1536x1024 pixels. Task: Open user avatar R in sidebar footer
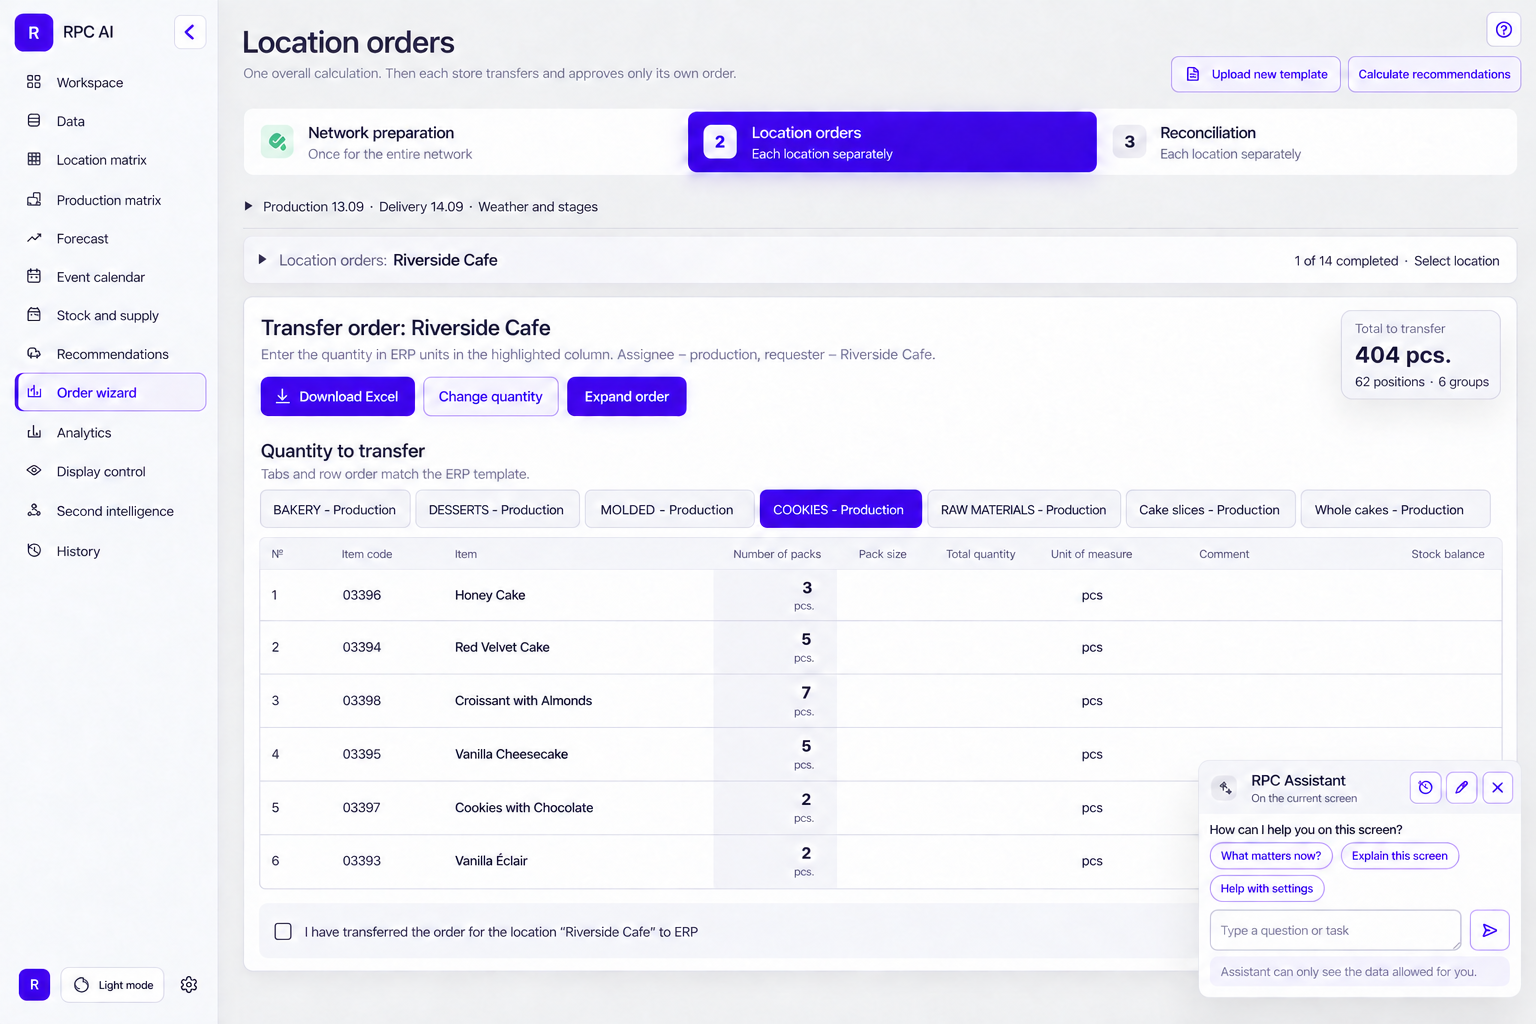point(34,985)
